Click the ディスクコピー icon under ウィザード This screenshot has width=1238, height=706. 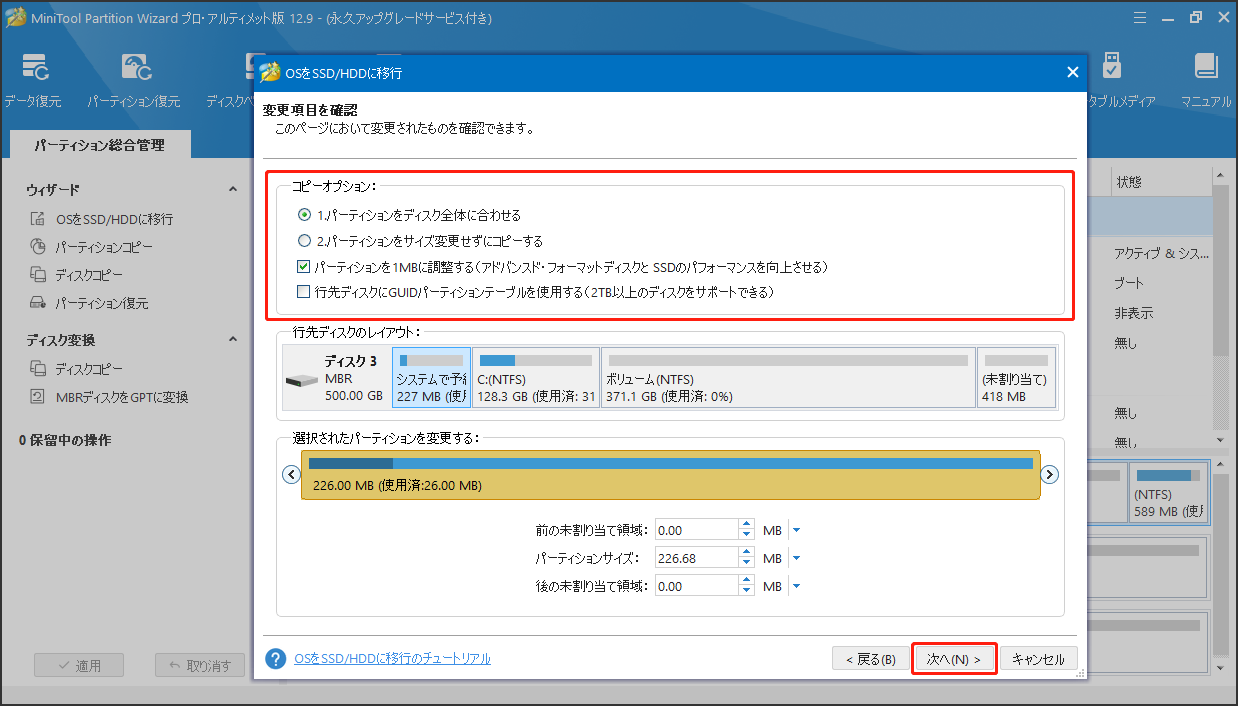click(37, 275)
